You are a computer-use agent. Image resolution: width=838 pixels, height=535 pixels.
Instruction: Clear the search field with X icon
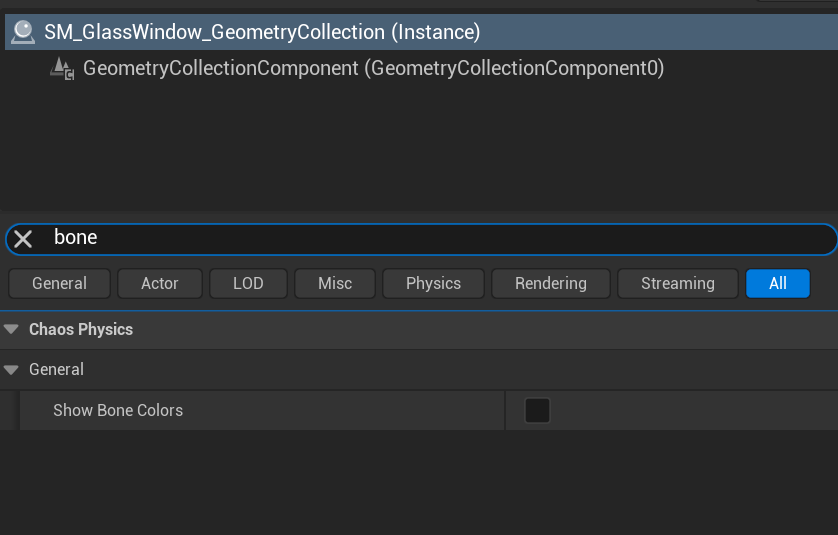(x=23, y=238)
